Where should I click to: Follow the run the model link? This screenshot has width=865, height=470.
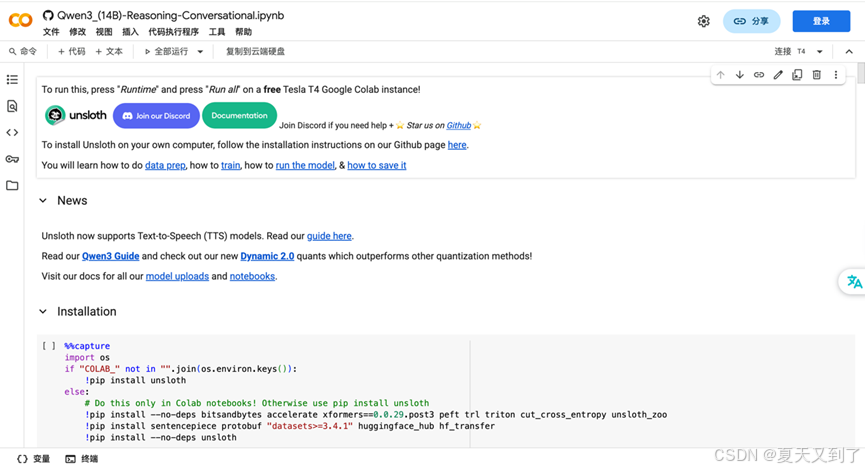pos(305,165)
